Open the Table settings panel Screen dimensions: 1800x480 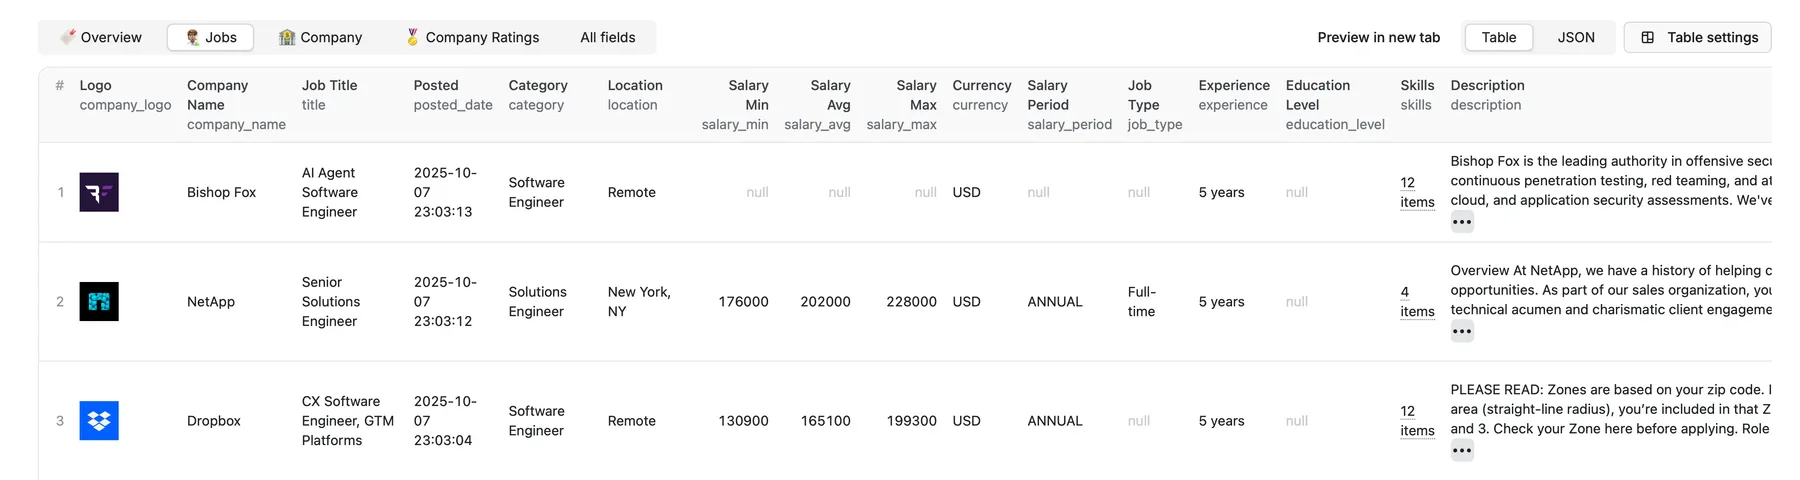[1697, 37]
